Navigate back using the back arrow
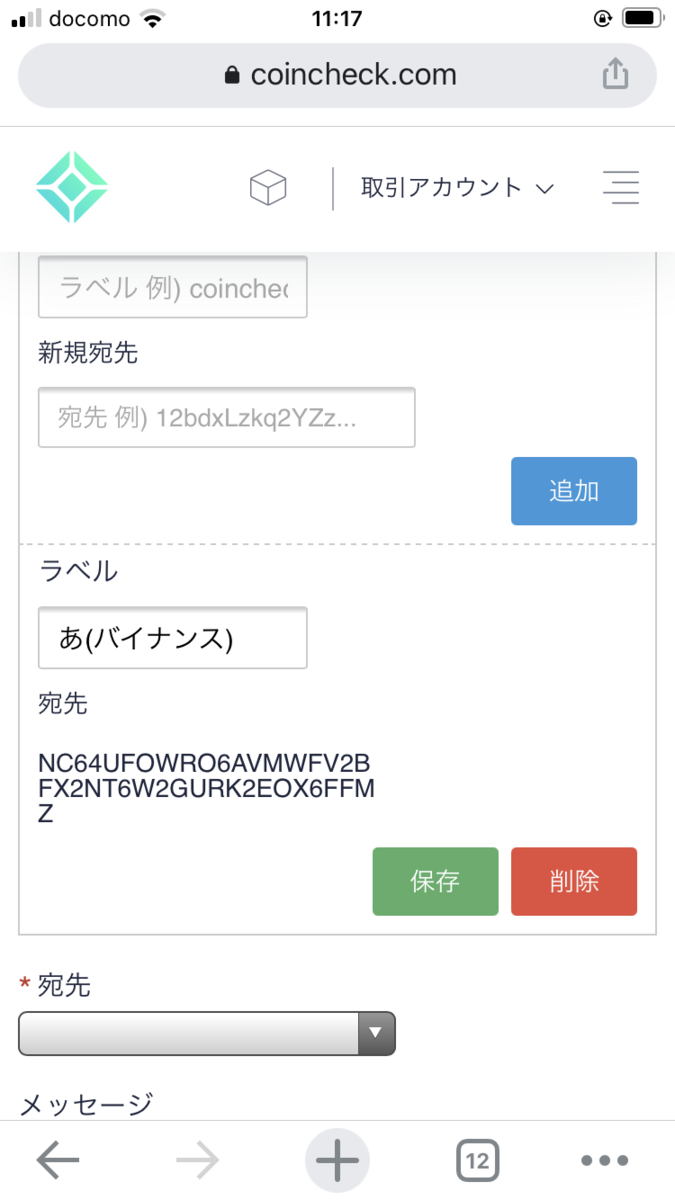The image size is (675, 1200). [x=57, y=1160]
